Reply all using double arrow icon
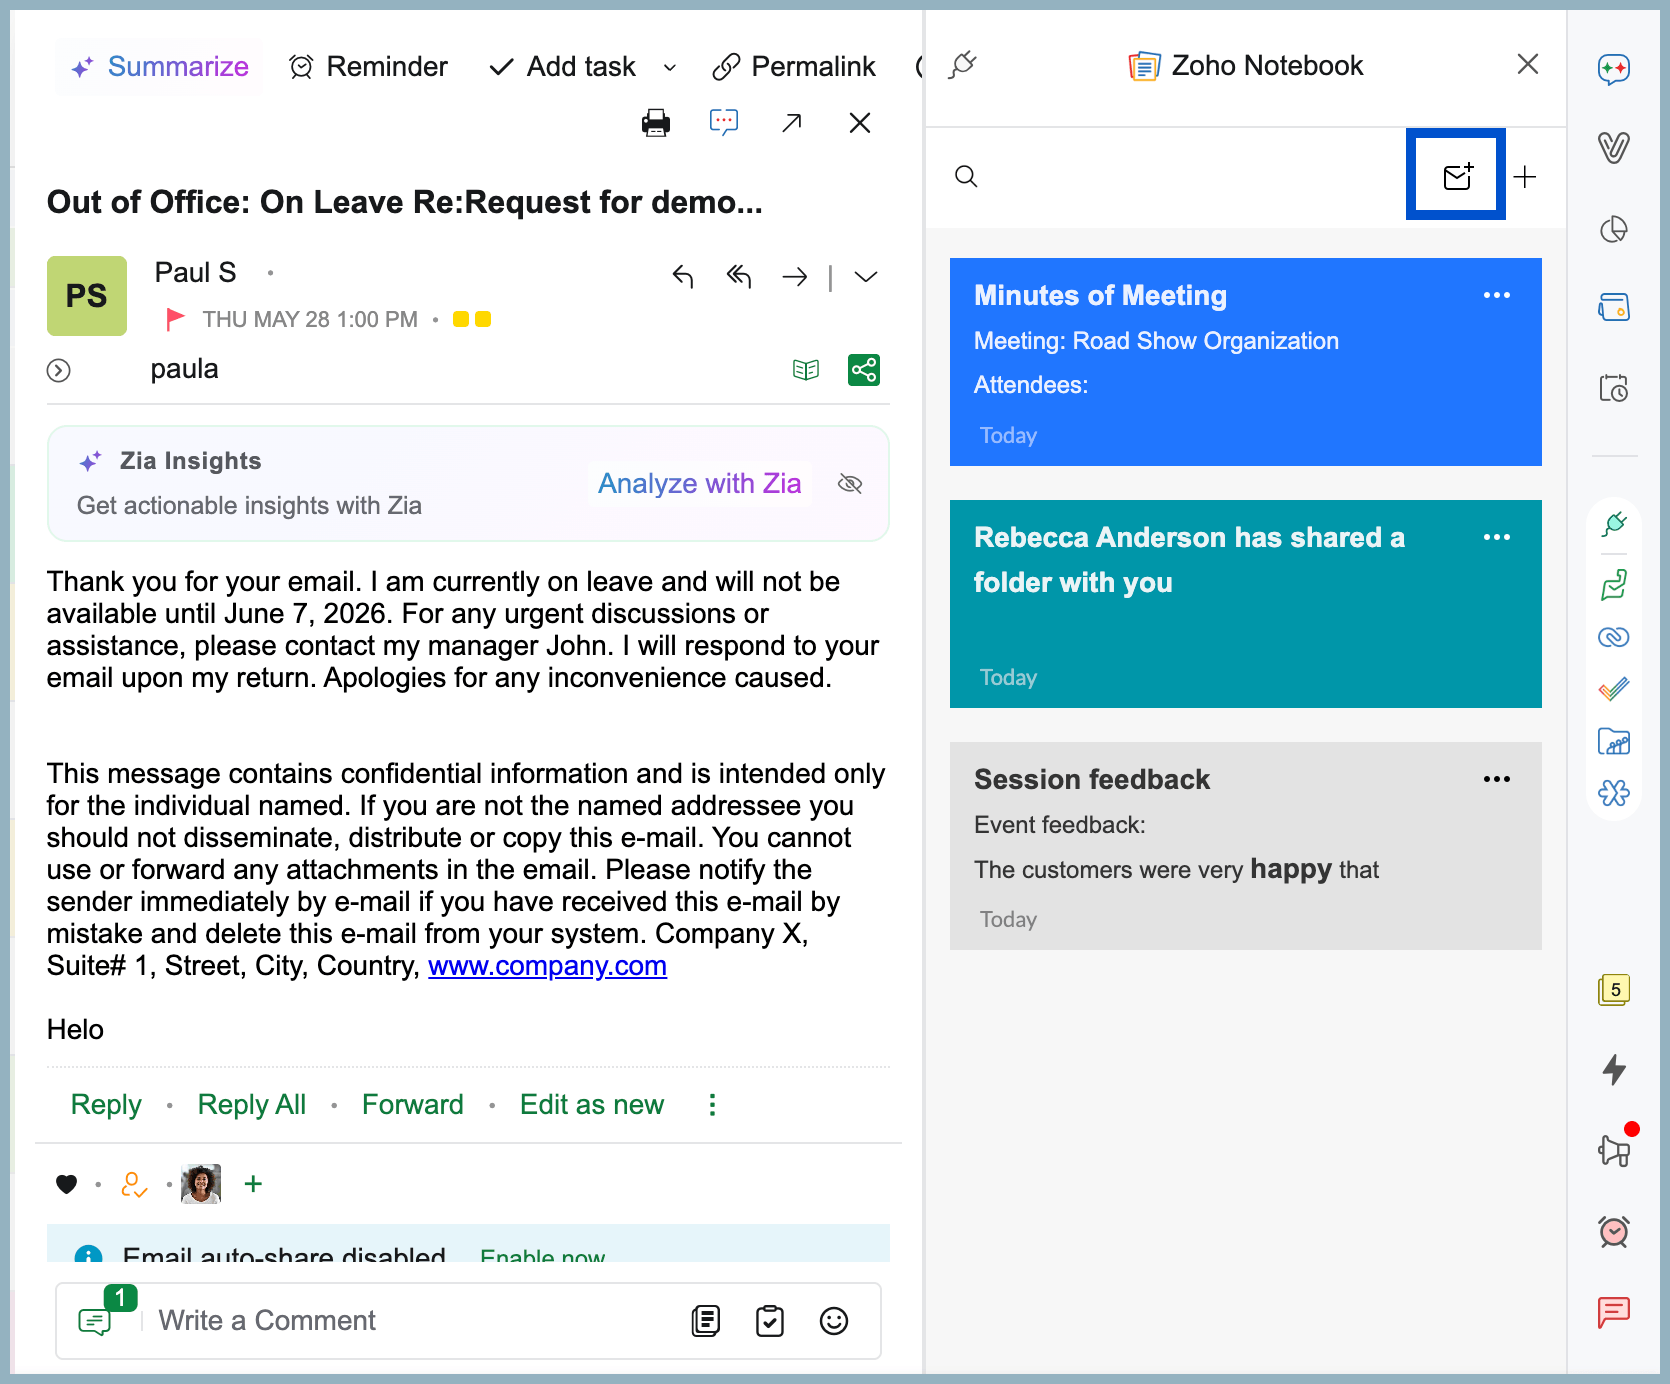Screen dimensions: 1670x1384 (x=739, y=277)
